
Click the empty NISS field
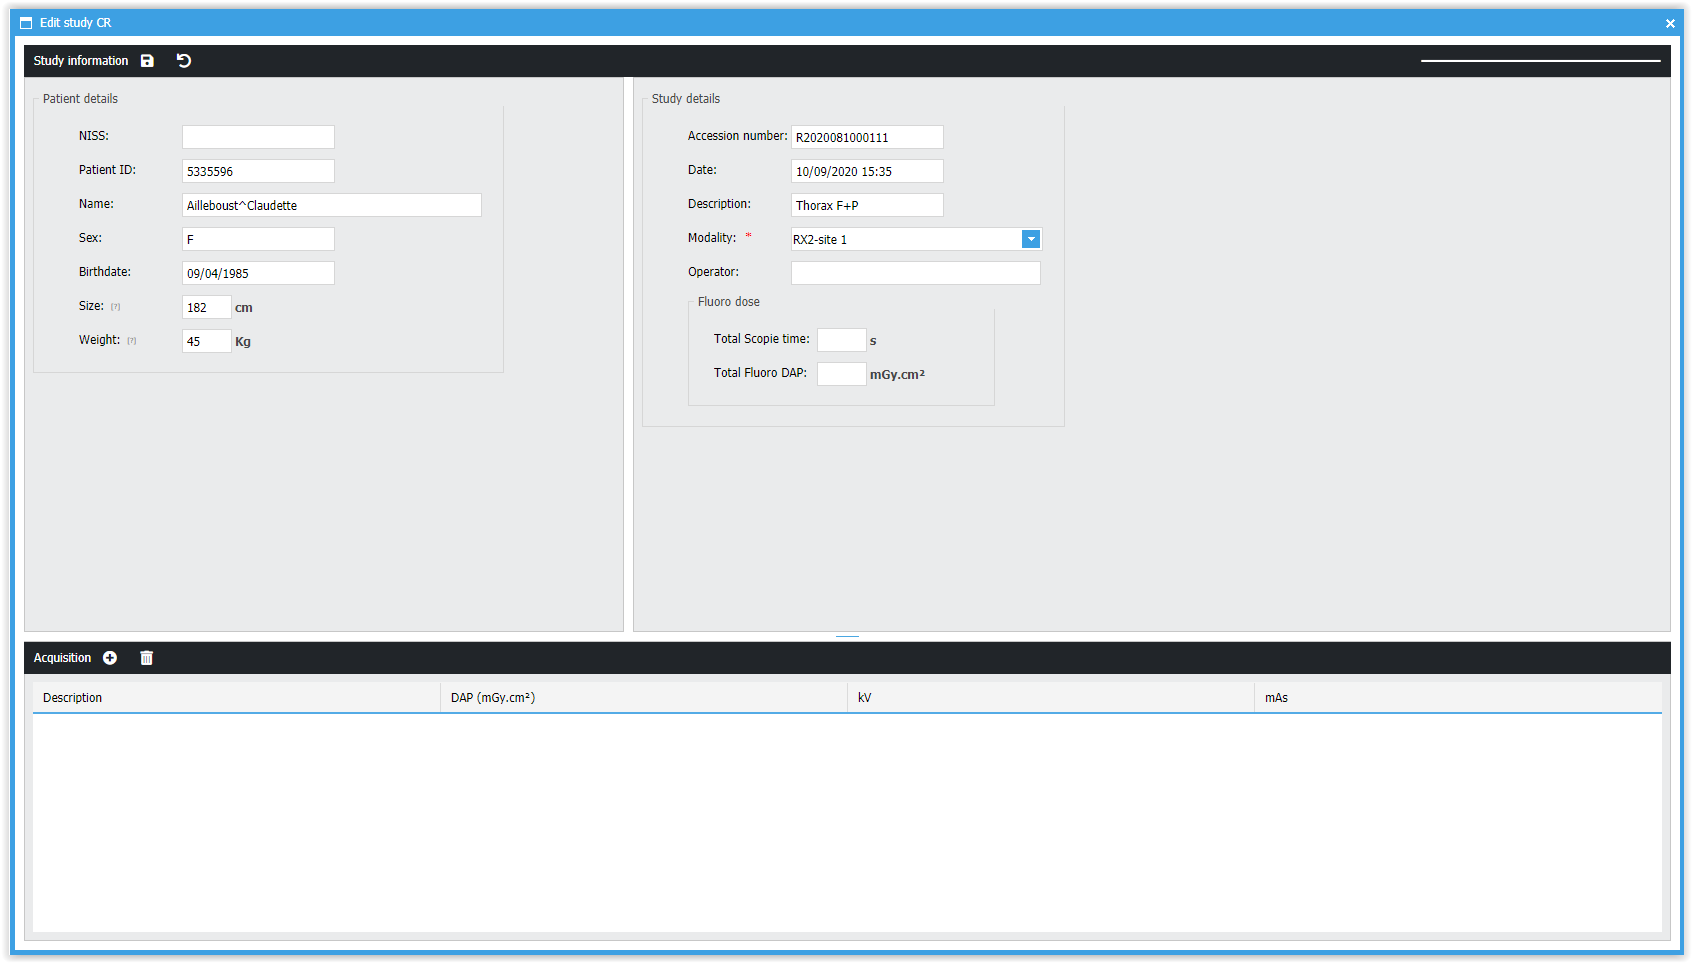click(x=258, y=137)
